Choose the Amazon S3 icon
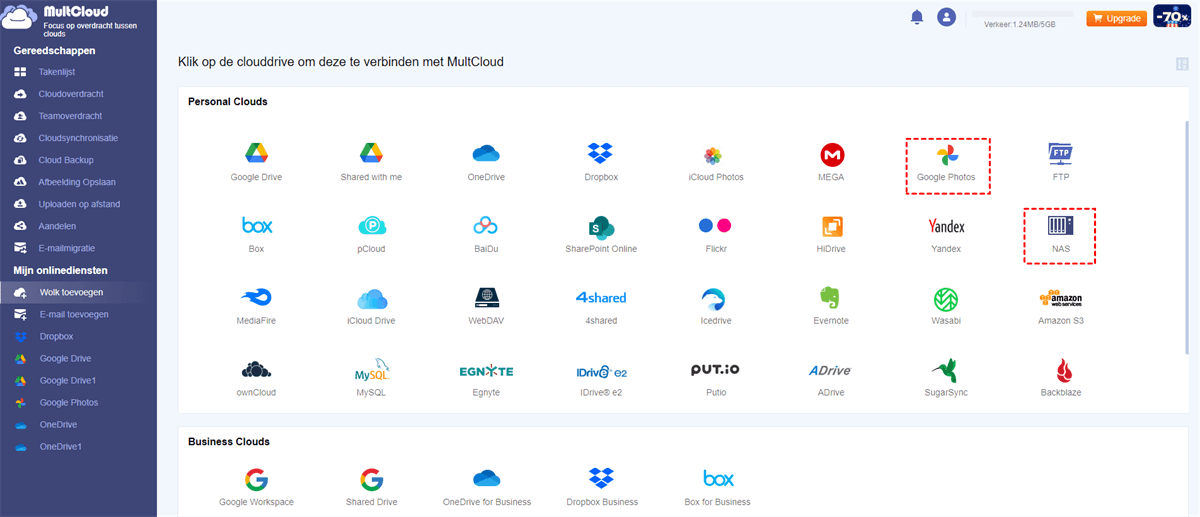This screenshot has width=1200, height=517. pos(1061,298)
